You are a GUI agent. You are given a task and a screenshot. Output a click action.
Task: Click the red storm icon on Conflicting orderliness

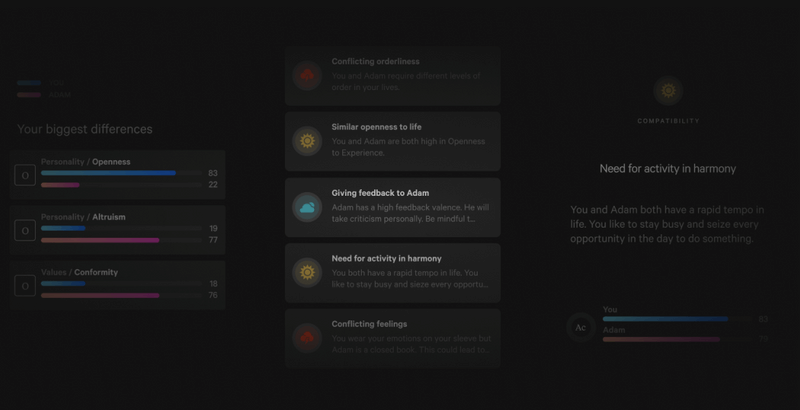307,75
